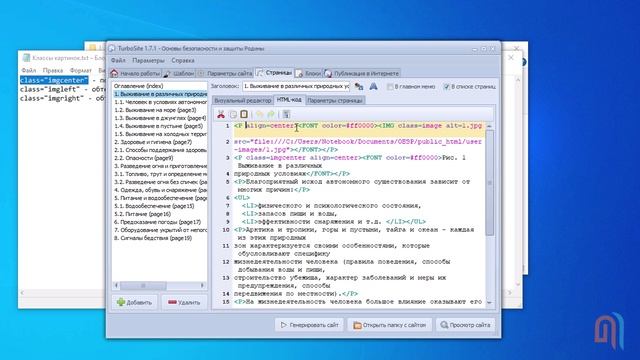The height and width of the screenshot is (360, 640).
Task: Click the page rename icon next to title field
Action: (359, 87)
